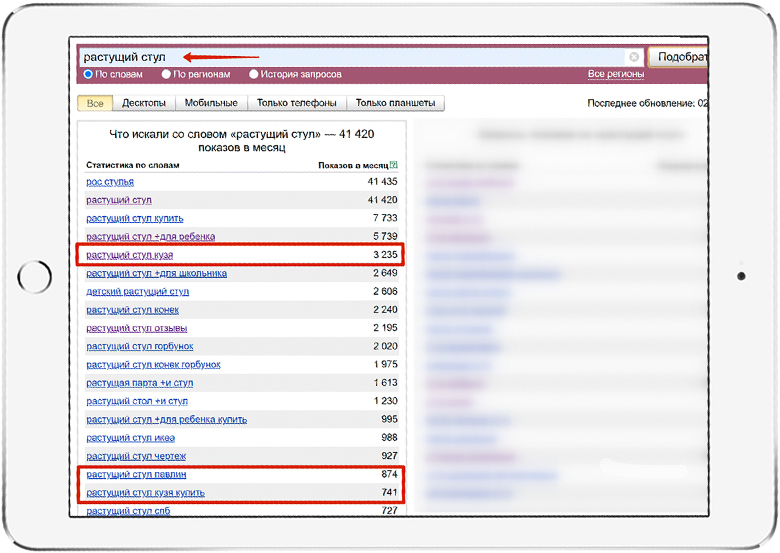
Task: Click the 5 739 impressions value
Action: point(386,236)
